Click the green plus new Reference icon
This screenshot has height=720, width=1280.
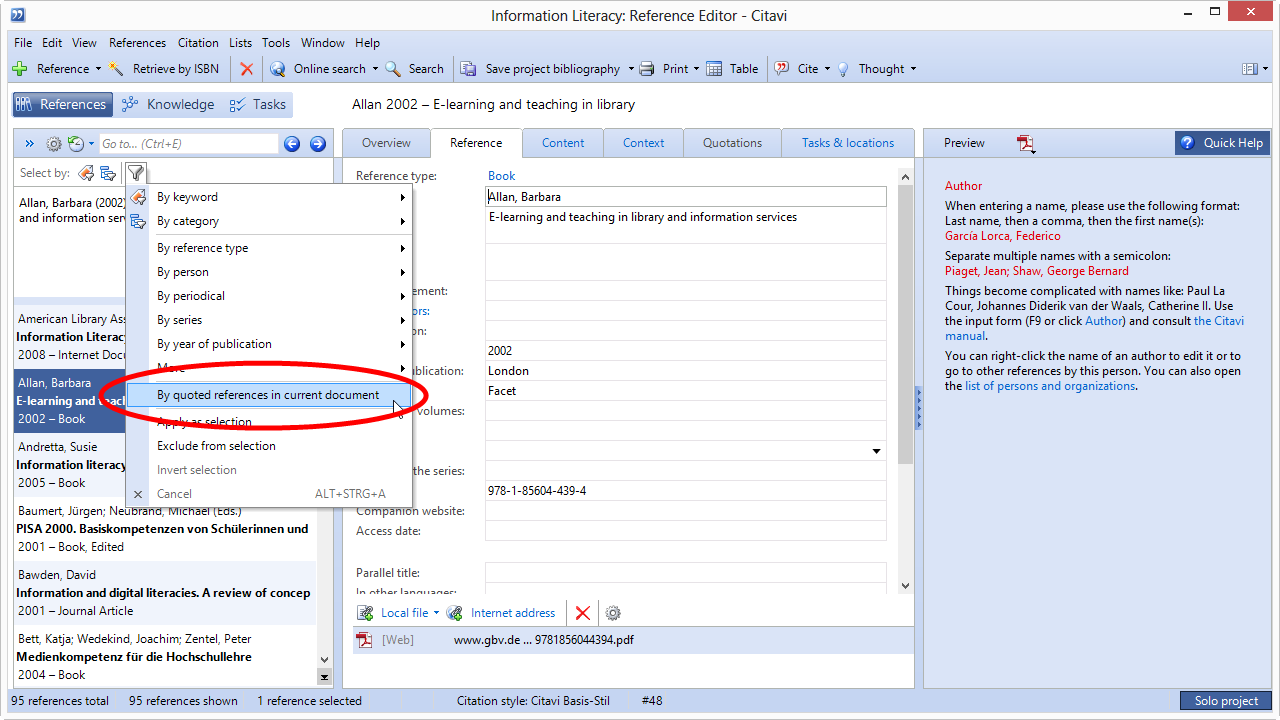(x=19, y=69)
